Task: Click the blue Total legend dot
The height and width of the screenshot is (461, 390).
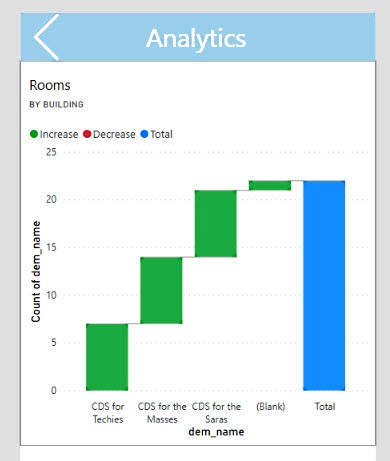Action: coord(144,134)
